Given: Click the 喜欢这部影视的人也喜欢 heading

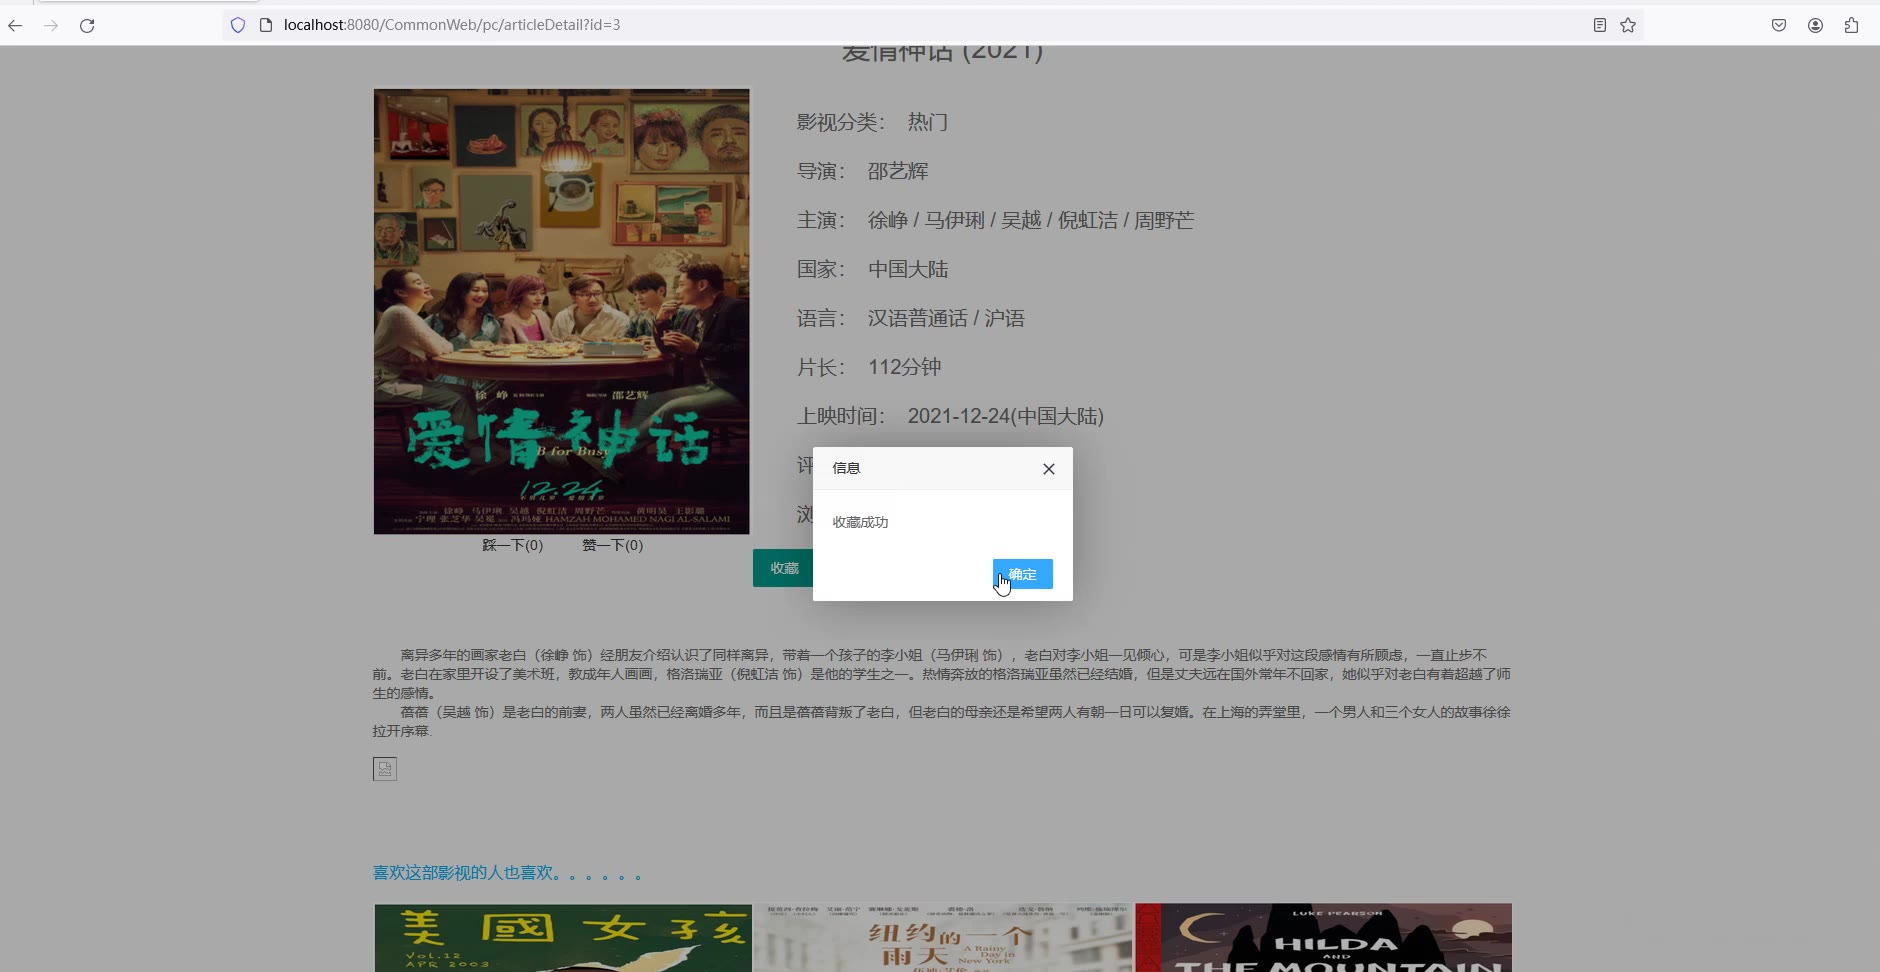Looking at the screenshot, I should [x=507, y=873].
